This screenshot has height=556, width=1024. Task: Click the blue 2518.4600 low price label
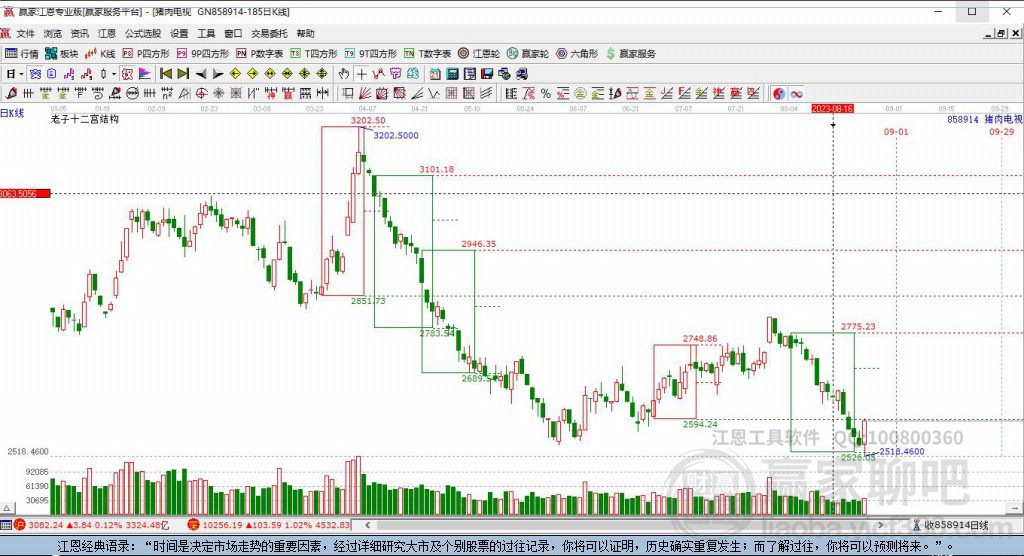tap(902, 451)
